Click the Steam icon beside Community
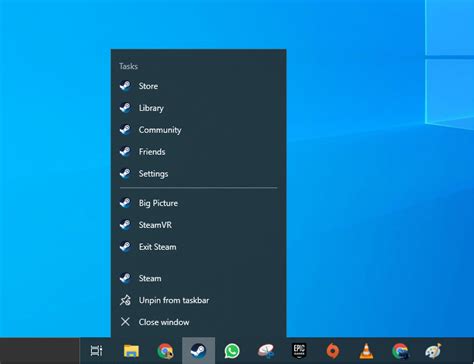 (x=125, y=130)
